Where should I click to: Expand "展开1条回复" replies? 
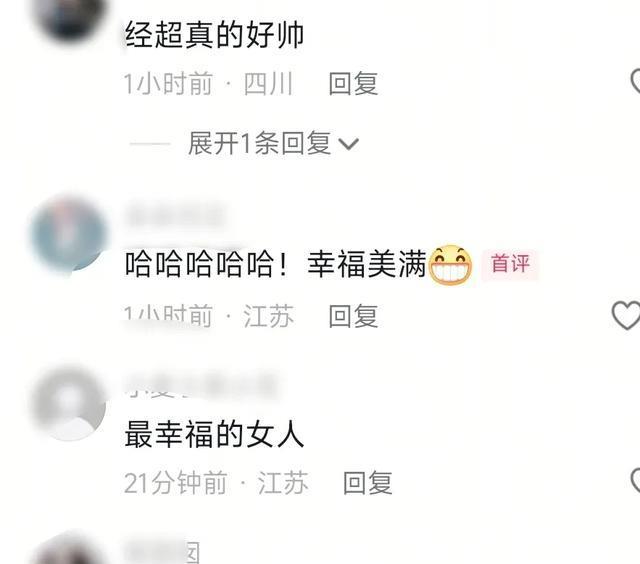tap(273, 143)
